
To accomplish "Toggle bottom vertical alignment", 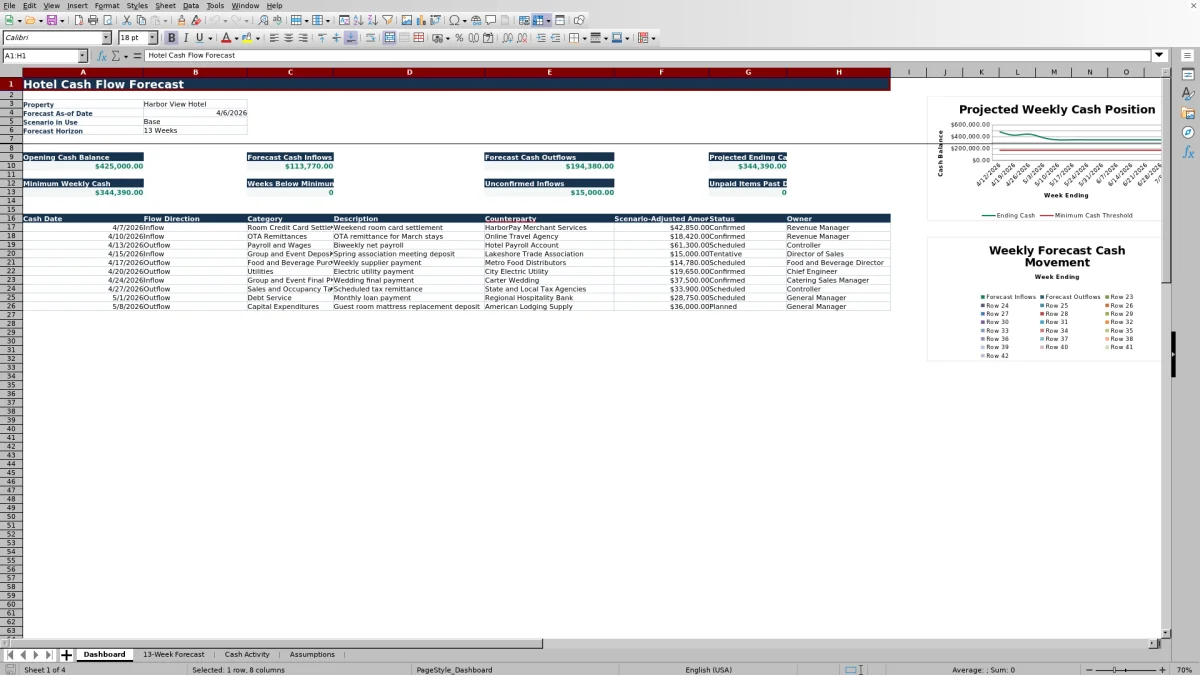I will point(351,38).
